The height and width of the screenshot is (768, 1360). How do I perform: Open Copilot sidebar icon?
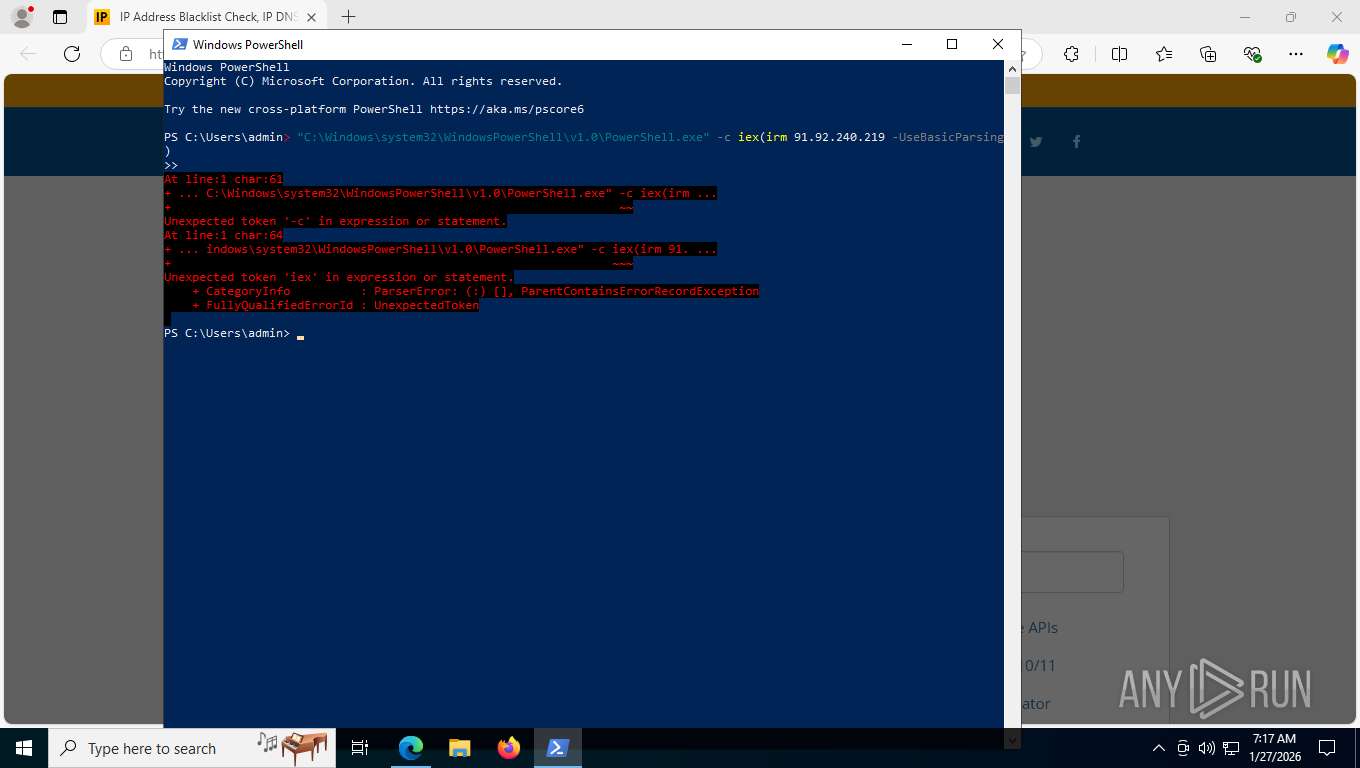coord(1337,54)
